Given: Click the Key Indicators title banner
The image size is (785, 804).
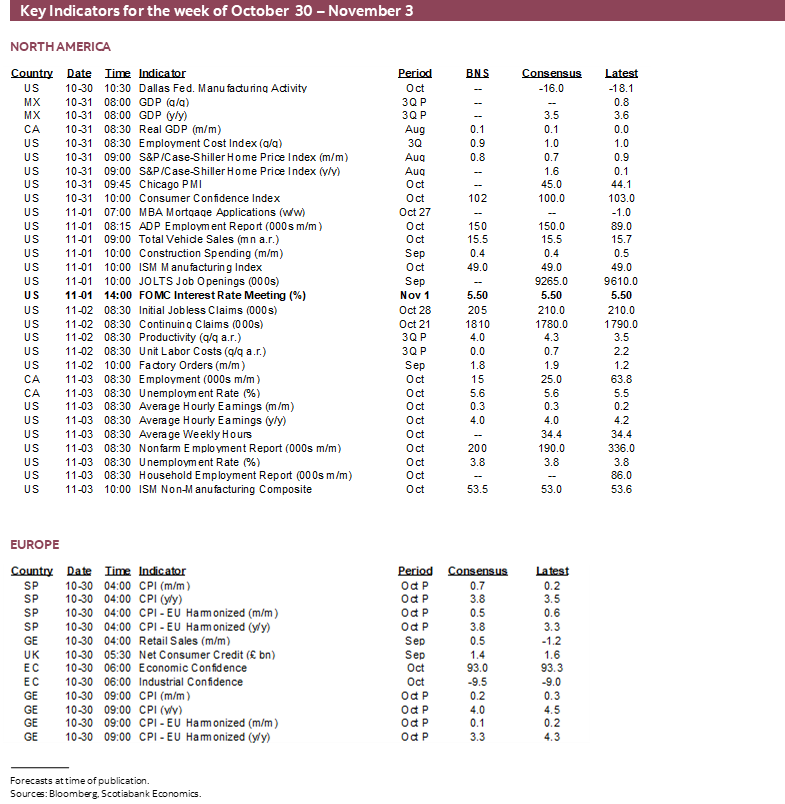Looking at the screenshot, I should click(x=215, y=12).
